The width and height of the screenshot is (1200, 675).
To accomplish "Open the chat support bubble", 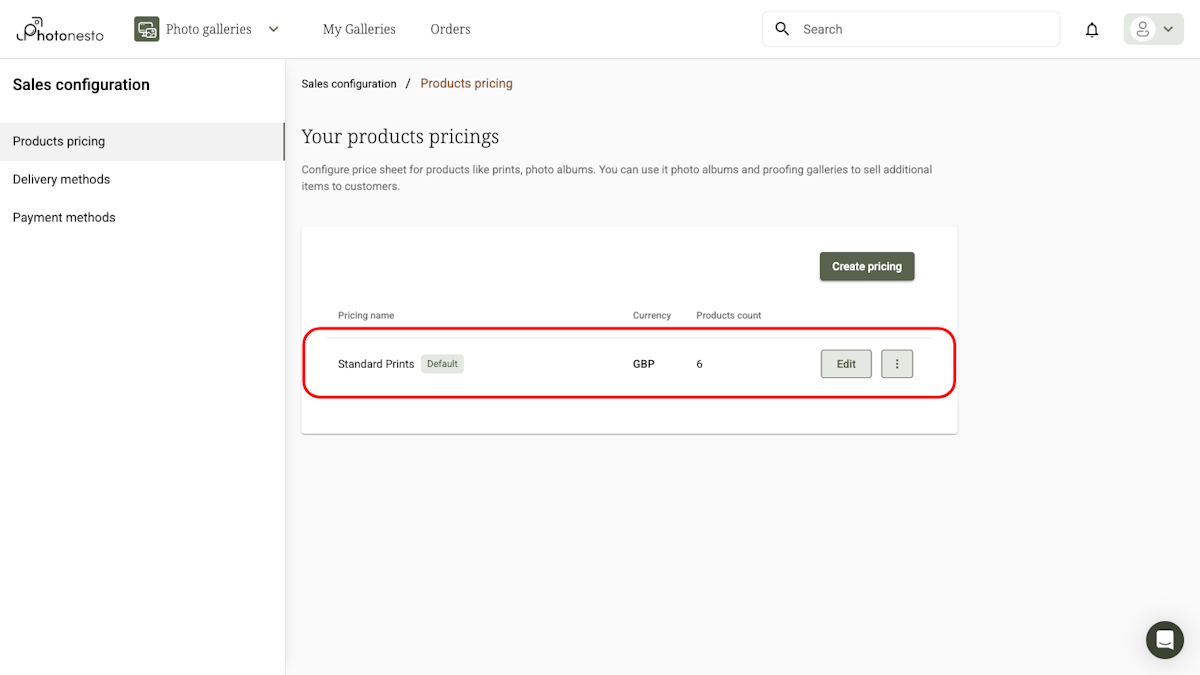I will (x=1164, y=640).
